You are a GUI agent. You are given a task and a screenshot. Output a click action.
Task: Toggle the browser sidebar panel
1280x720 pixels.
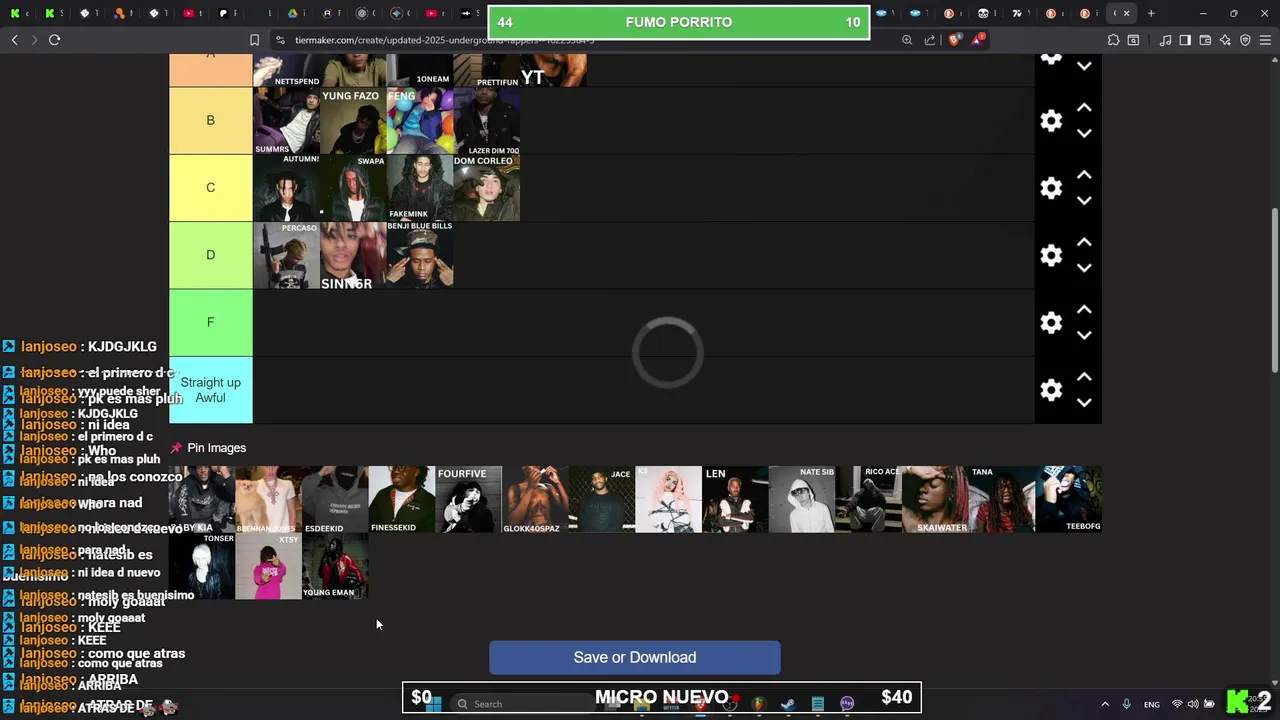tap(1185, 40)
